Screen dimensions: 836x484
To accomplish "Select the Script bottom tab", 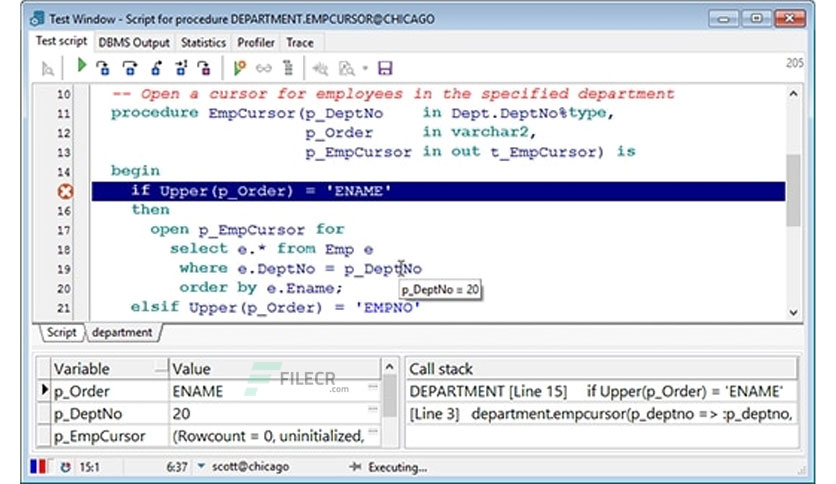I will 61,332.
